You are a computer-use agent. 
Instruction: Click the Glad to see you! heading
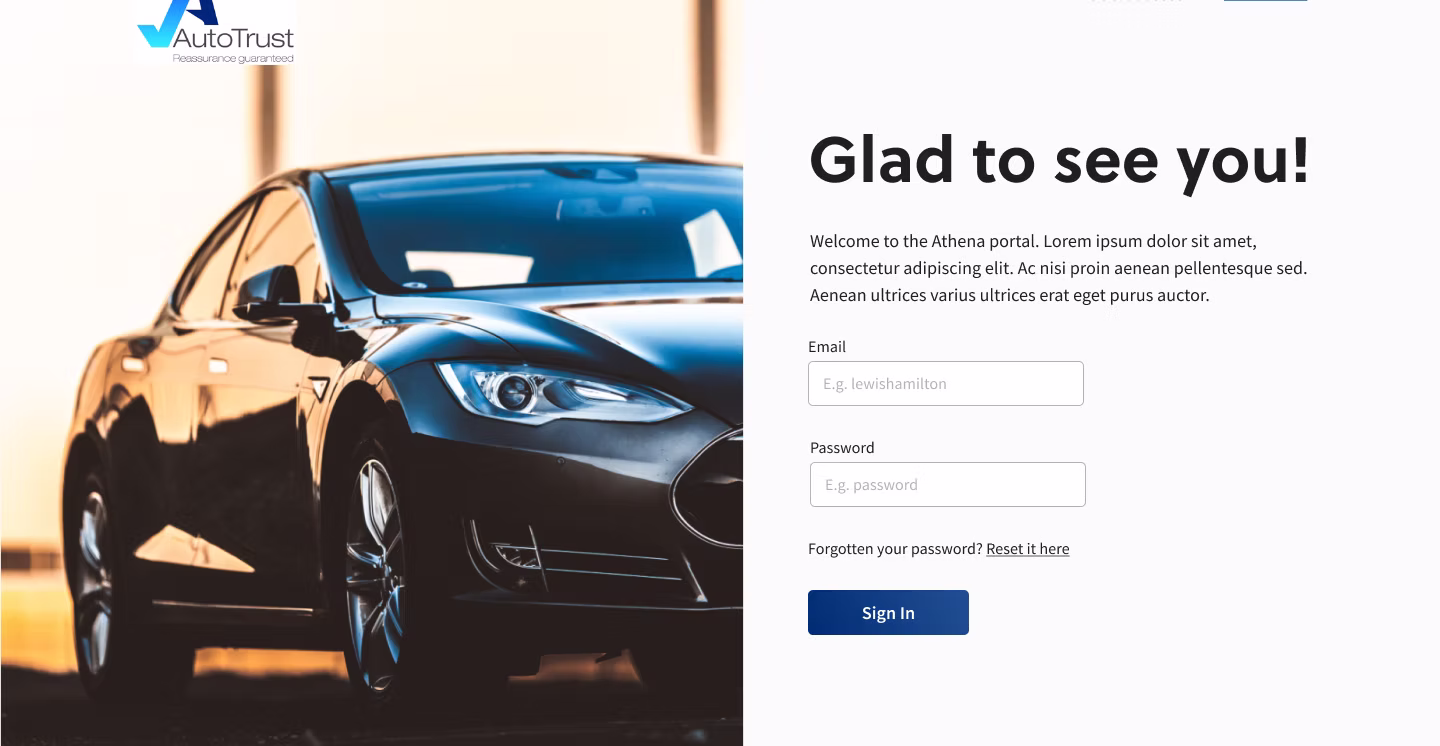tap(1059, 160)
